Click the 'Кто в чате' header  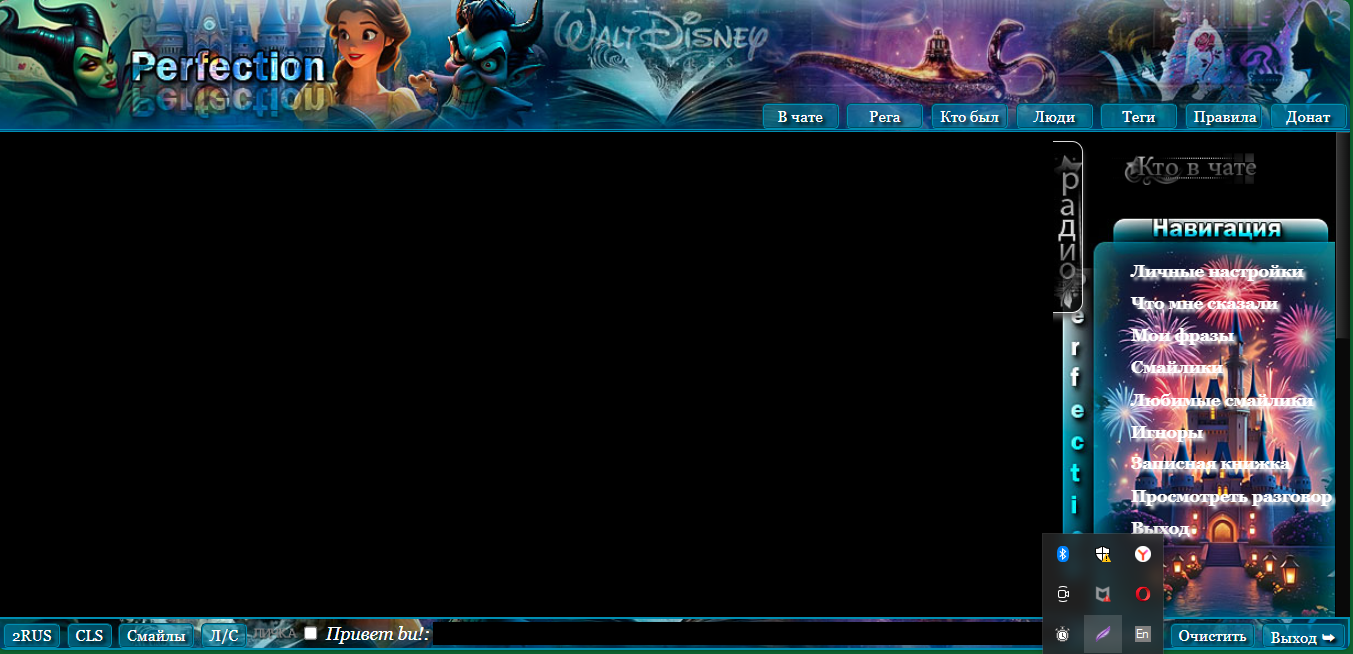coord(1191,168)
